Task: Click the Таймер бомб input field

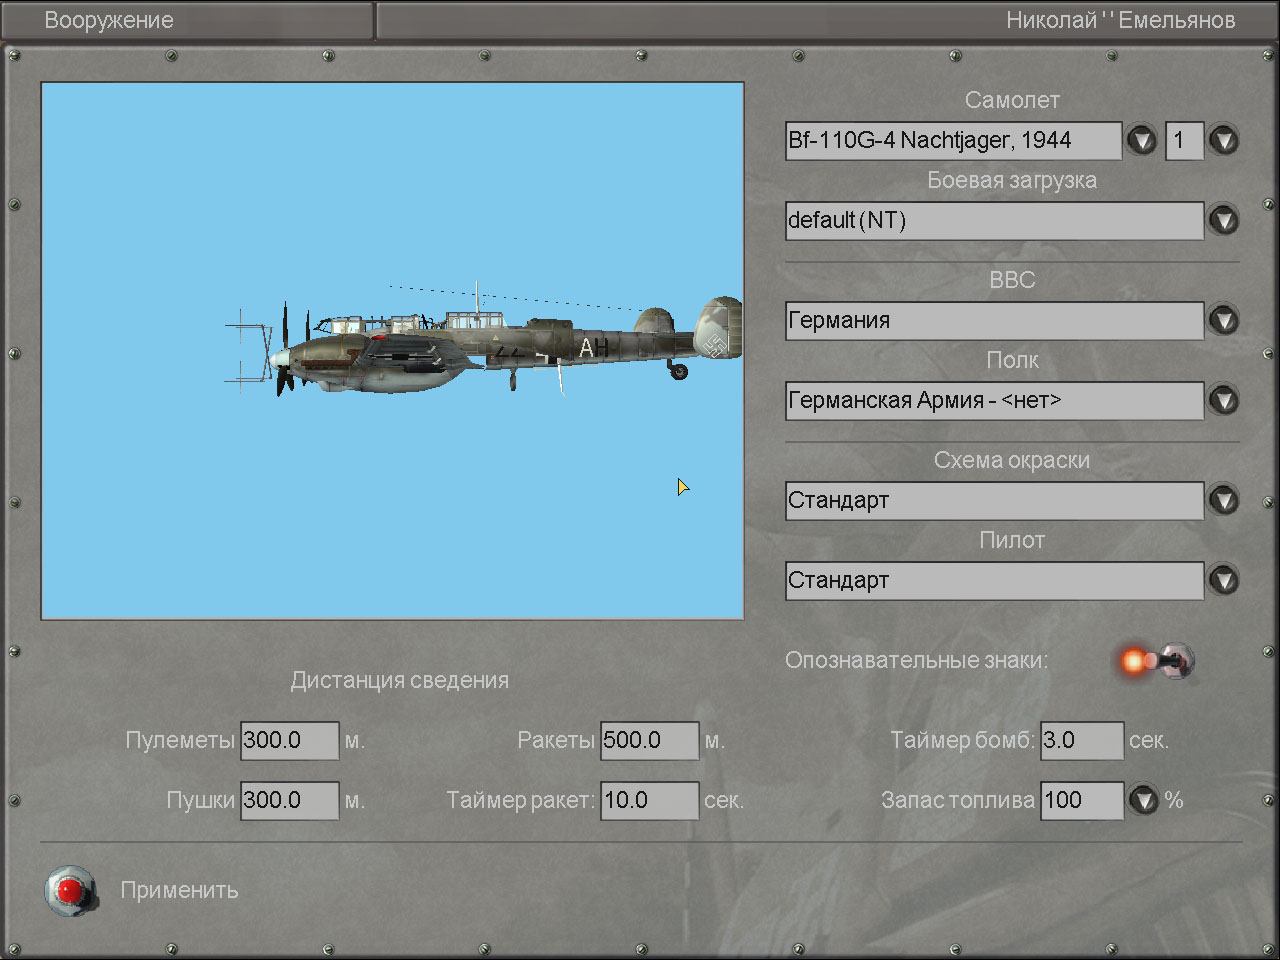Action: [x=1081, y=740]
